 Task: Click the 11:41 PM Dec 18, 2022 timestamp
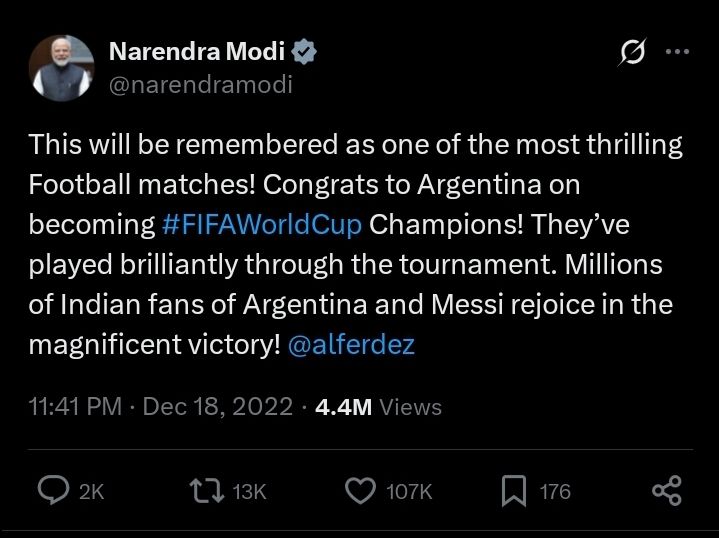[x=162, y=407]
